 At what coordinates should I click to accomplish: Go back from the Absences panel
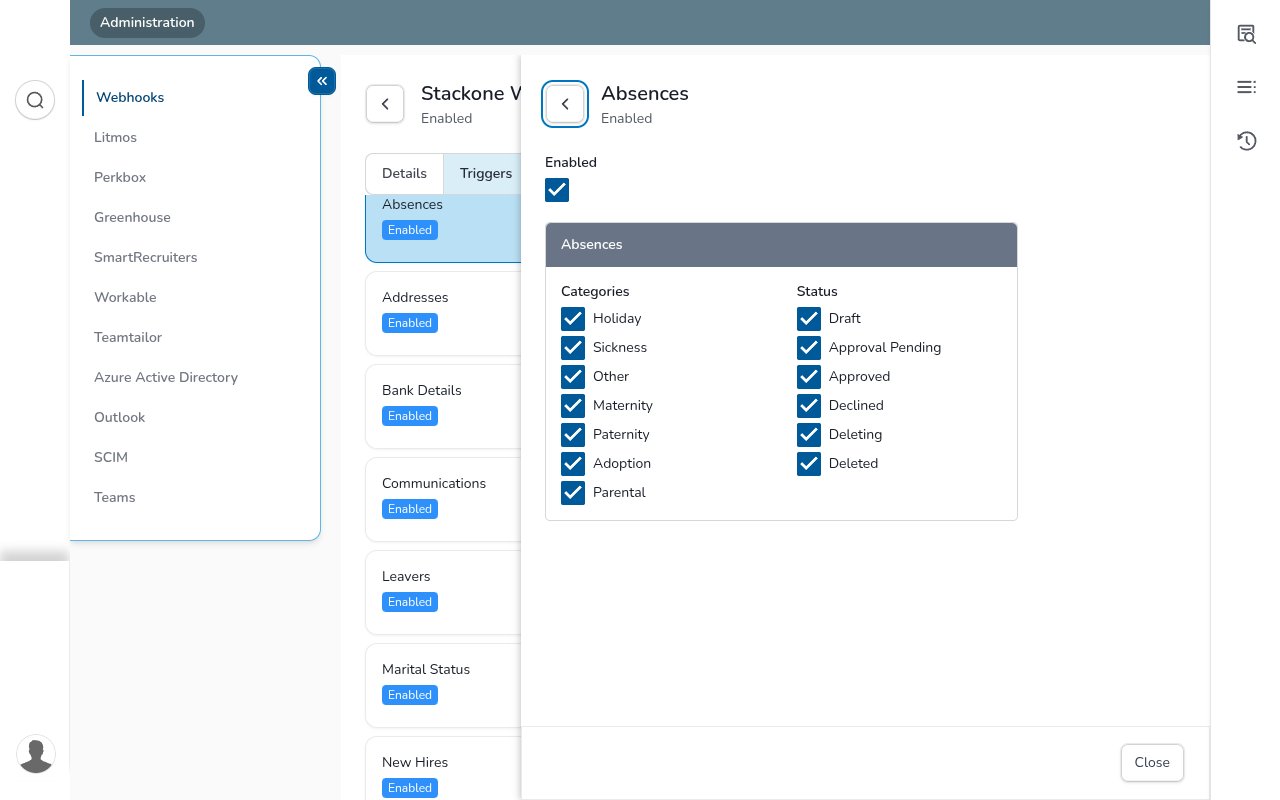(565, 104)
